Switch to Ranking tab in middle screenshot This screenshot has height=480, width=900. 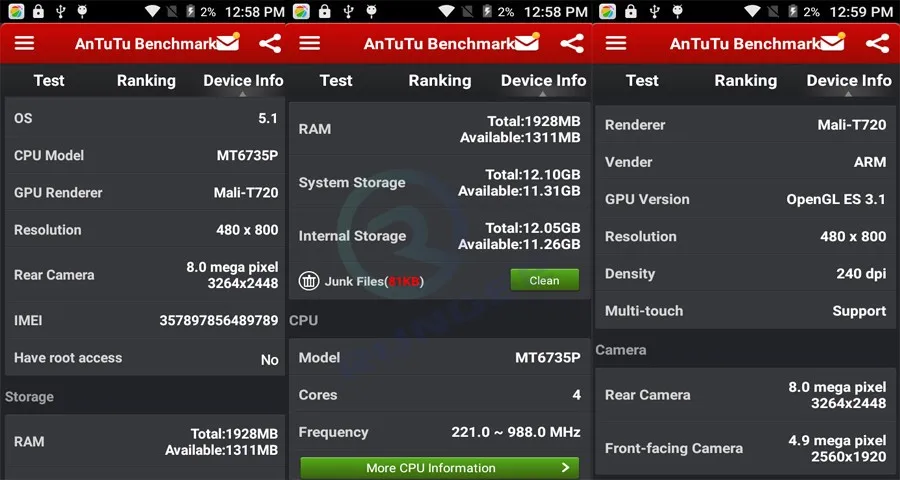click(440, 80)
